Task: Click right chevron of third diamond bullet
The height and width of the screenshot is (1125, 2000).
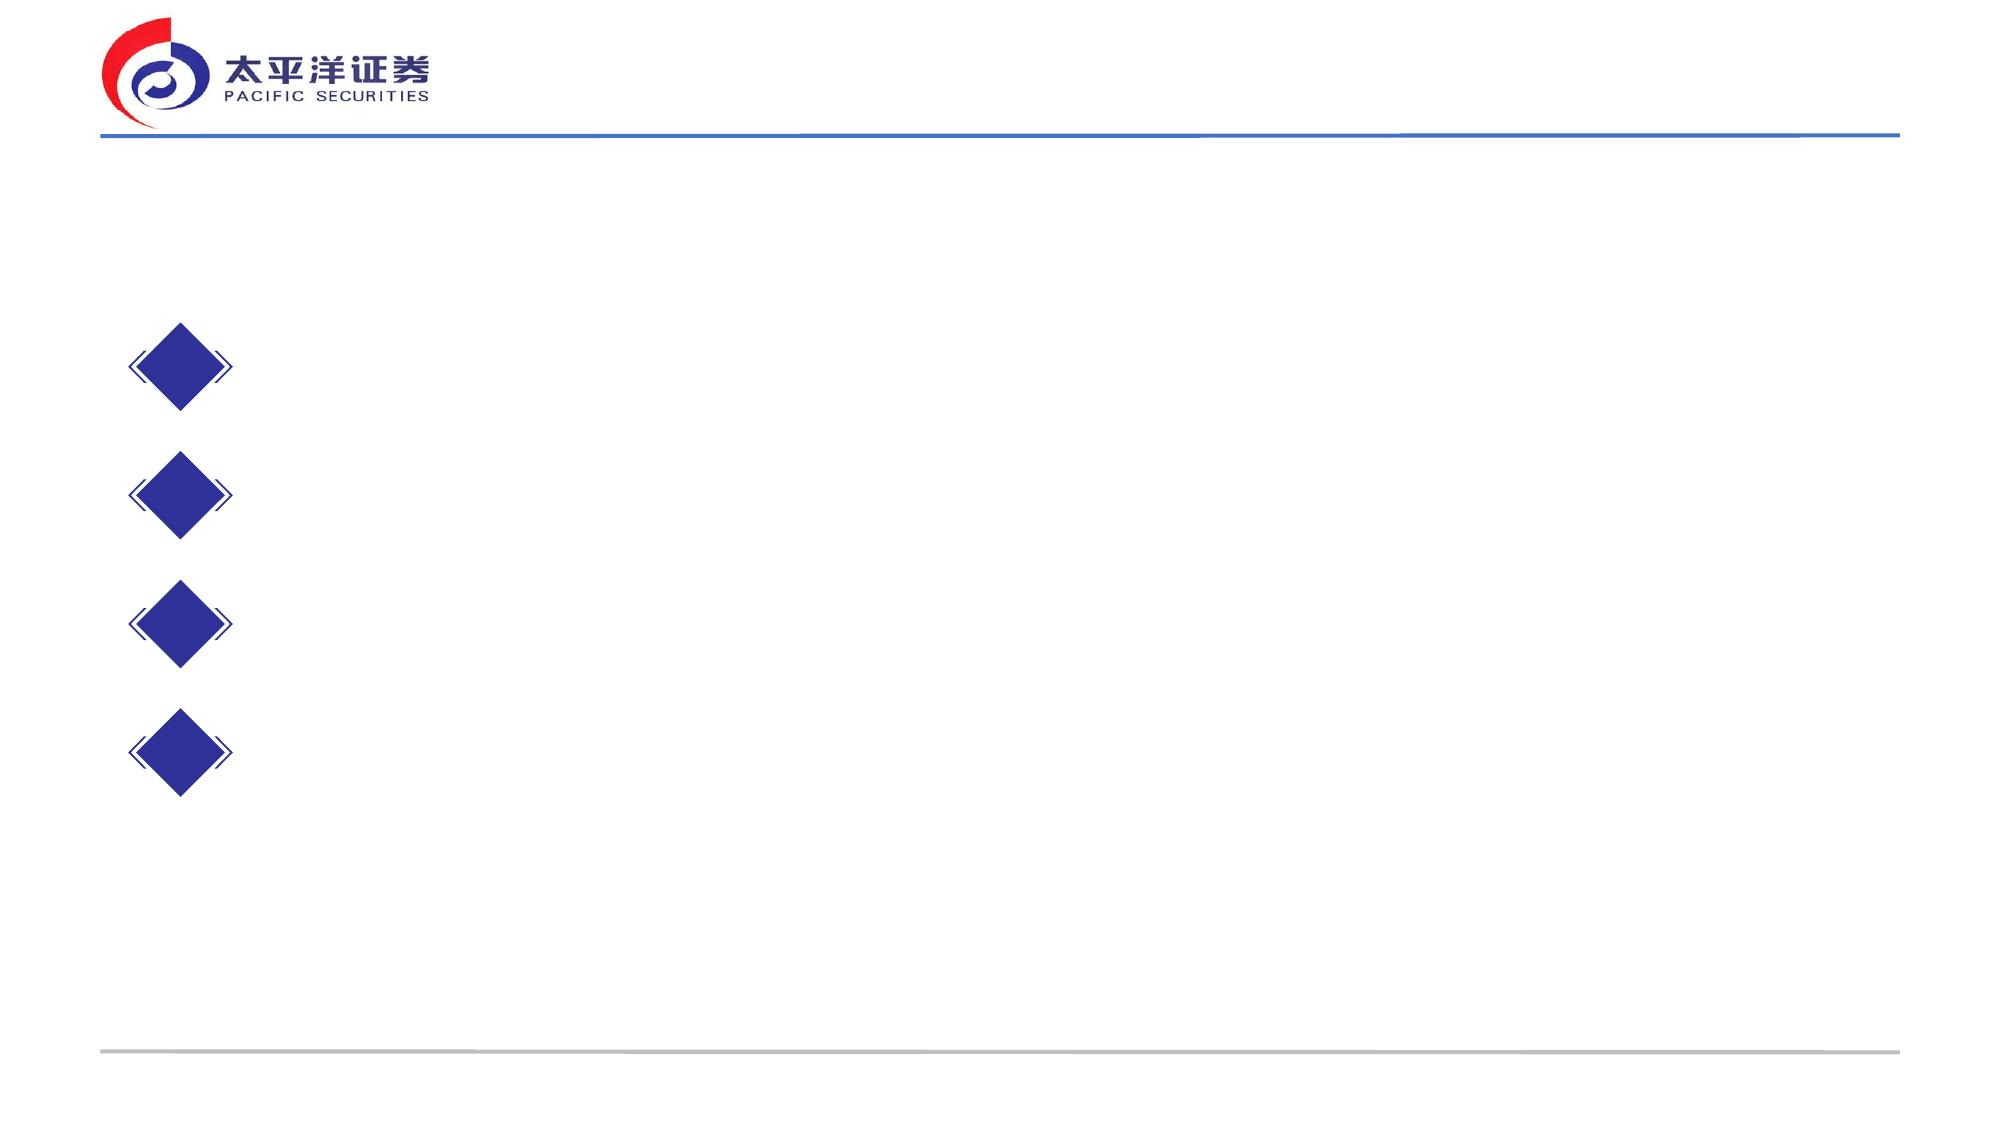Action: click(x=224, y=624)
